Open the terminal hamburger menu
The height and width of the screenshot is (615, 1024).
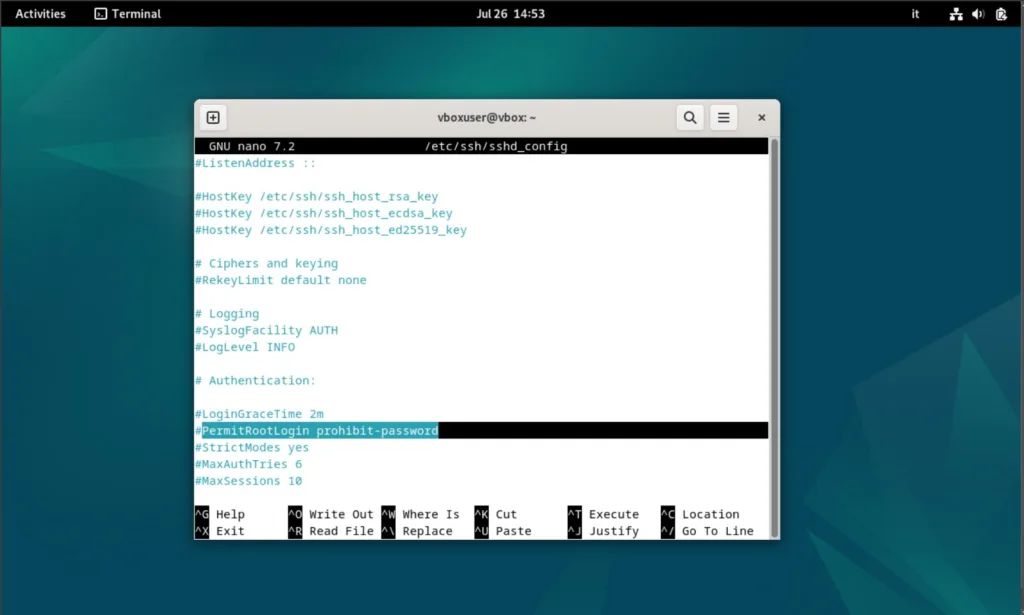tap(724, 118)
